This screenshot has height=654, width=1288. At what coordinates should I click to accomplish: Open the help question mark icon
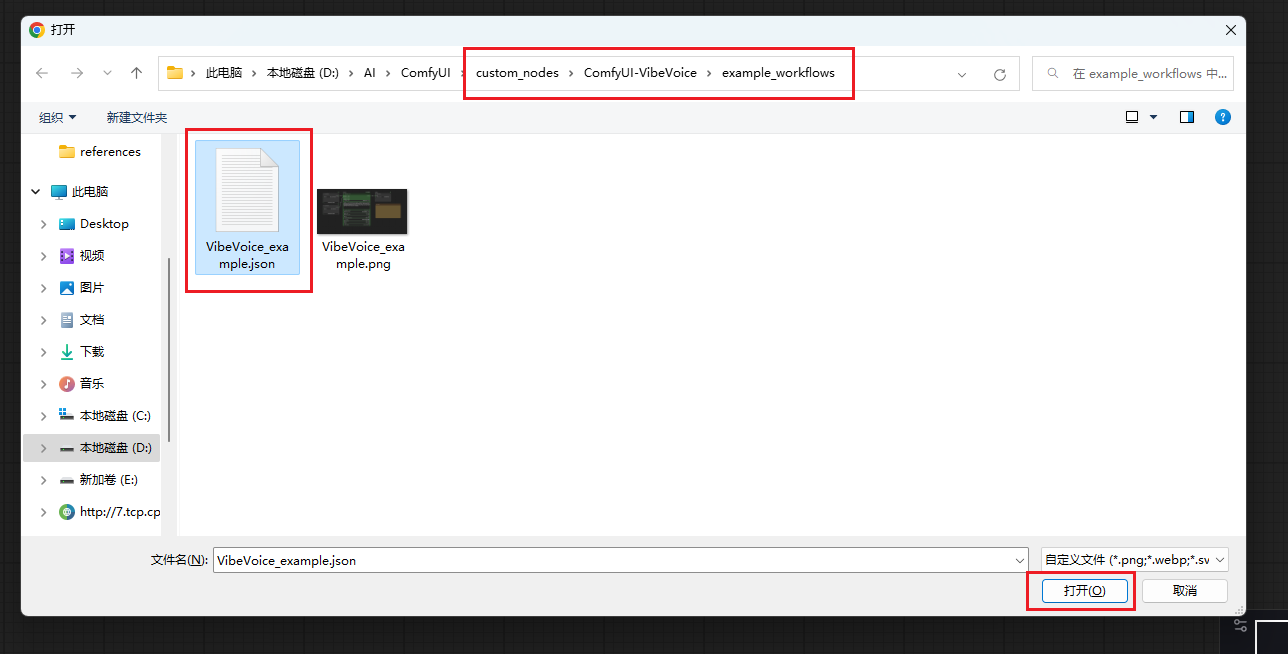click(x=1222, y=117)
